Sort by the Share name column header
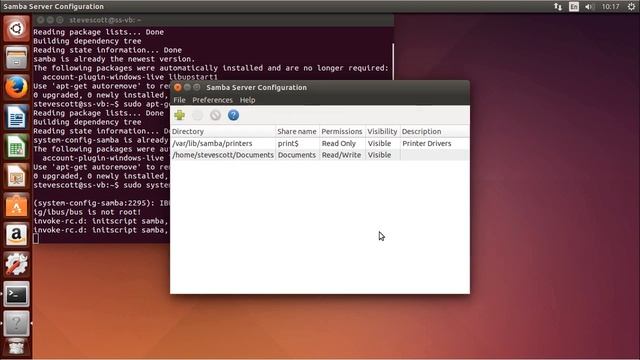This screenshot has width=640, height=360. (x=297, y=131)
